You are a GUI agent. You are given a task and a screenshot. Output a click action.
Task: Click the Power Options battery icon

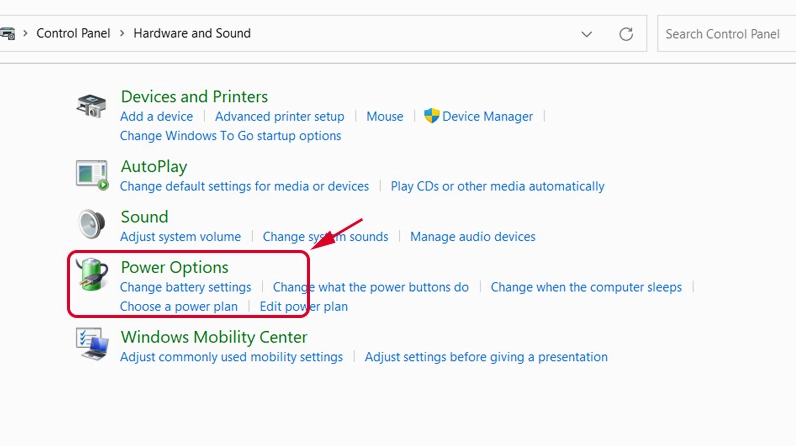tap(92, 276)
